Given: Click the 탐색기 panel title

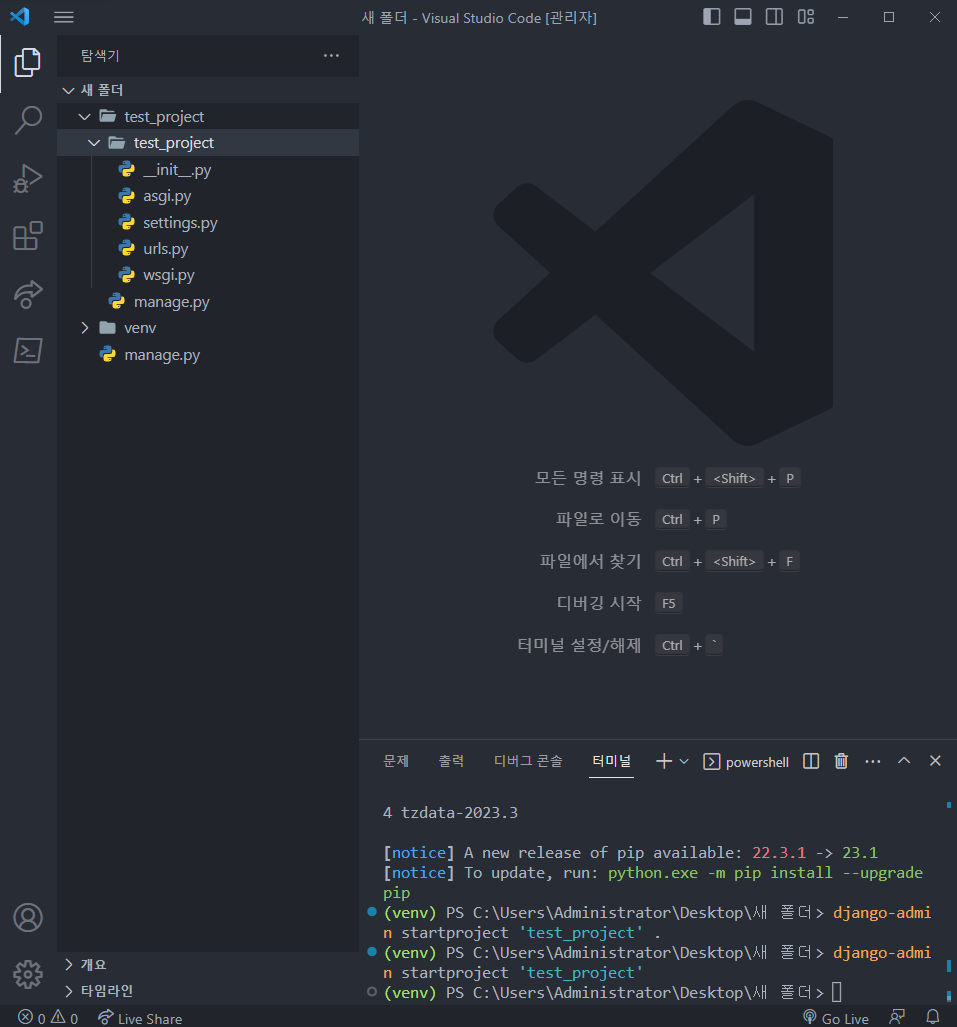Looking at the screenshot, I should [x=100, y=56].
